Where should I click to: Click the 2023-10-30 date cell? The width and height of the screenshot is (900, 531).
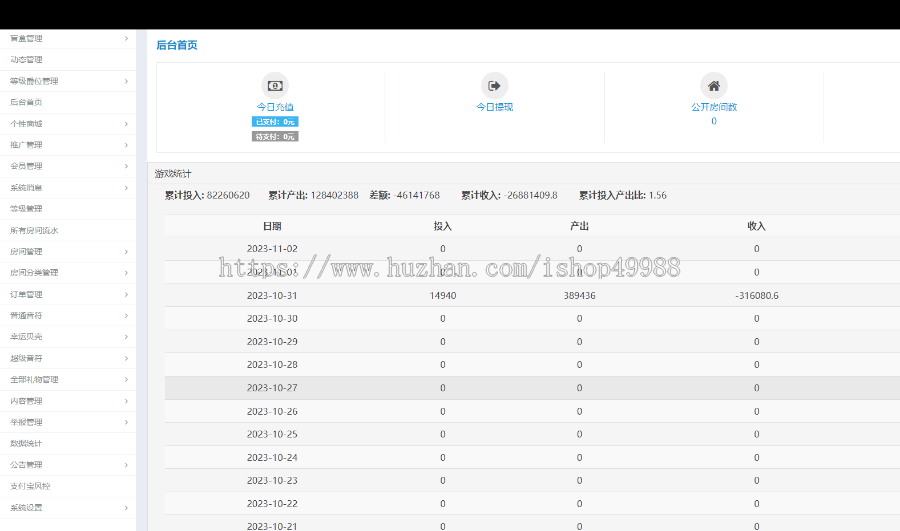[272, 319]
